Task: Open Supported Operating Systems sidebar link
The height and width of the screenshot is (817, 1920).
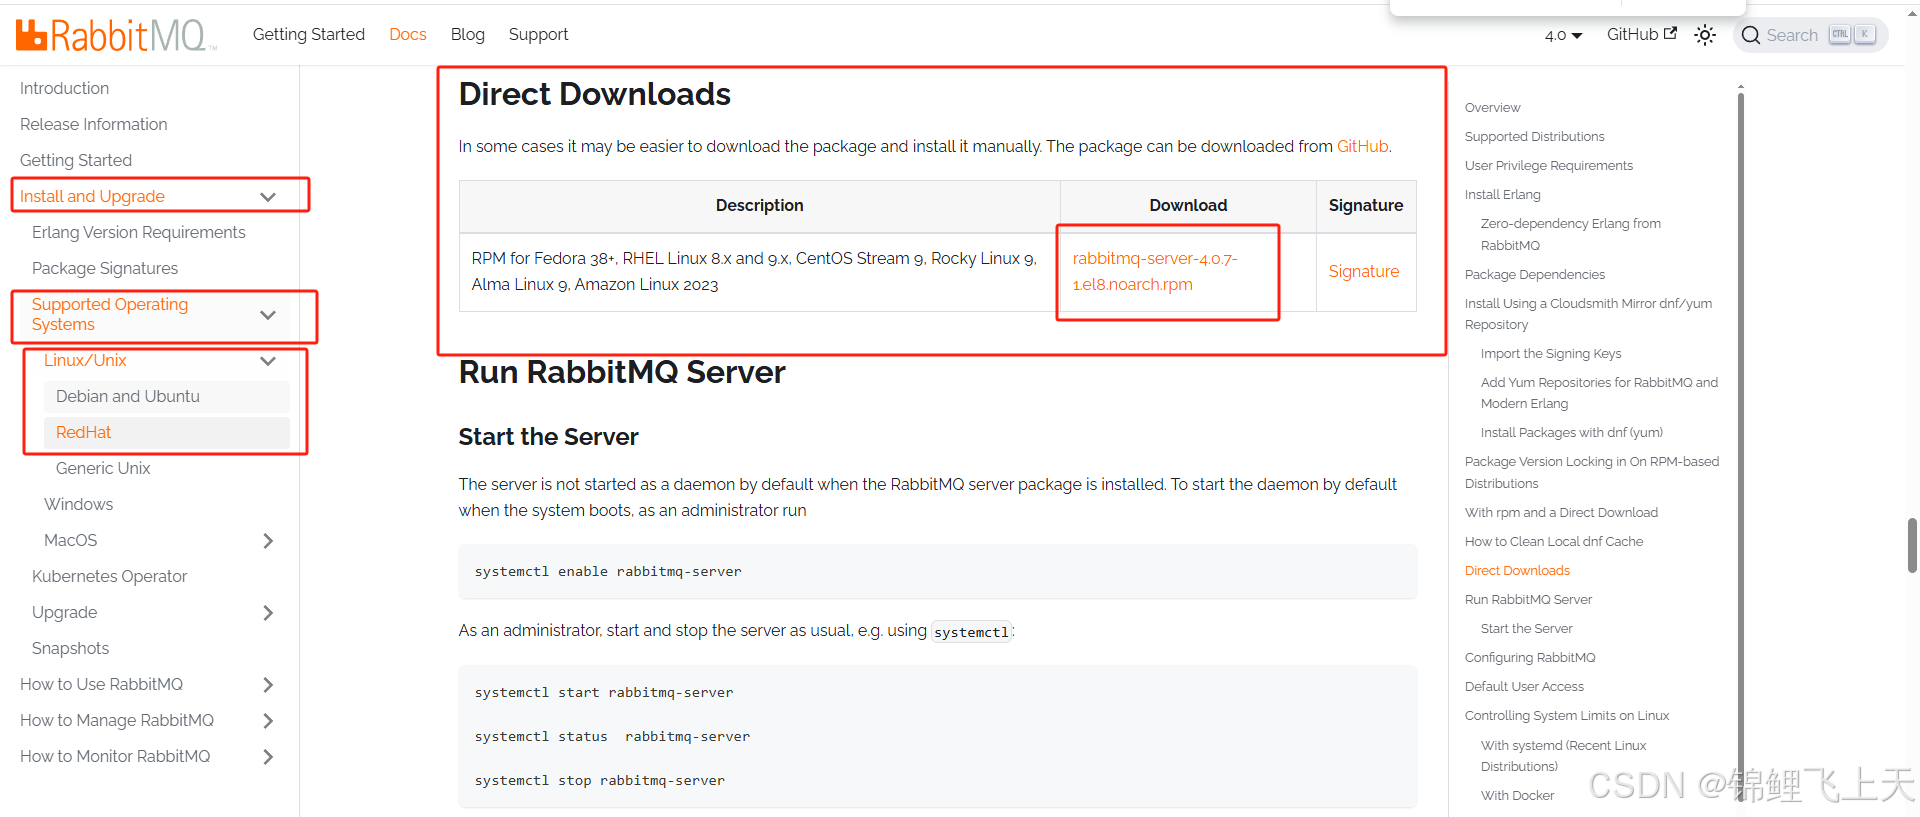Action: [x=110, y=314]
